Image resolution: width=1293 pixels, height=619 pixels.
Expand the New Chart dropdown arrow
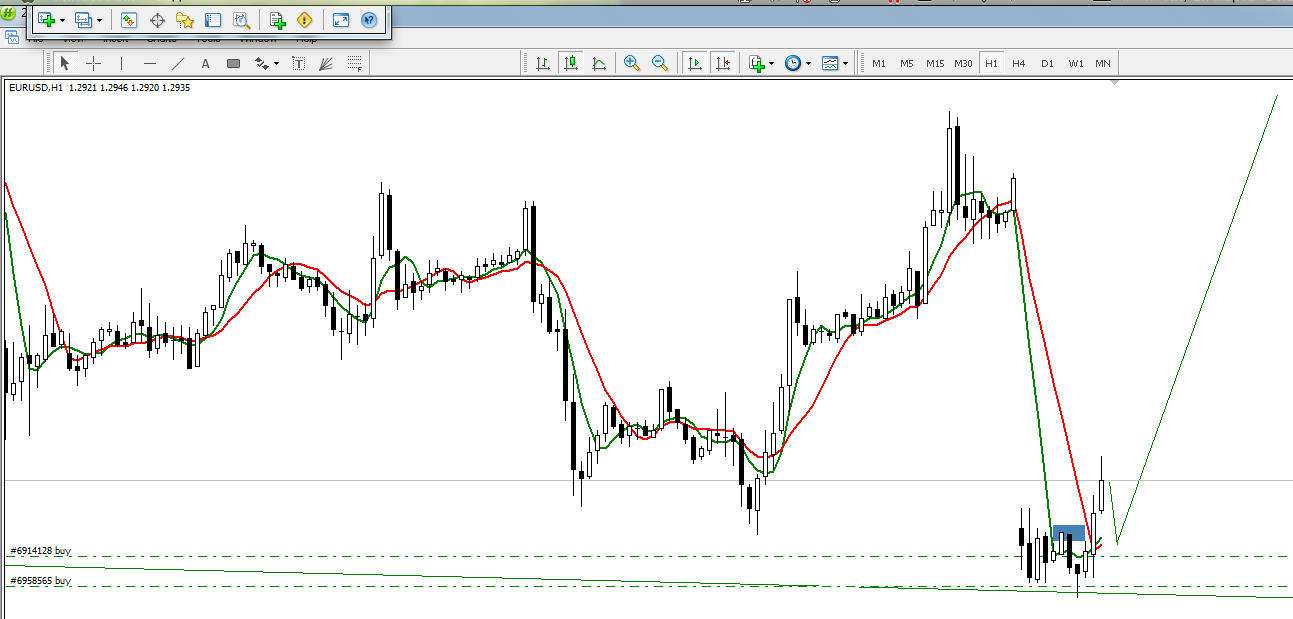point(62,20)
